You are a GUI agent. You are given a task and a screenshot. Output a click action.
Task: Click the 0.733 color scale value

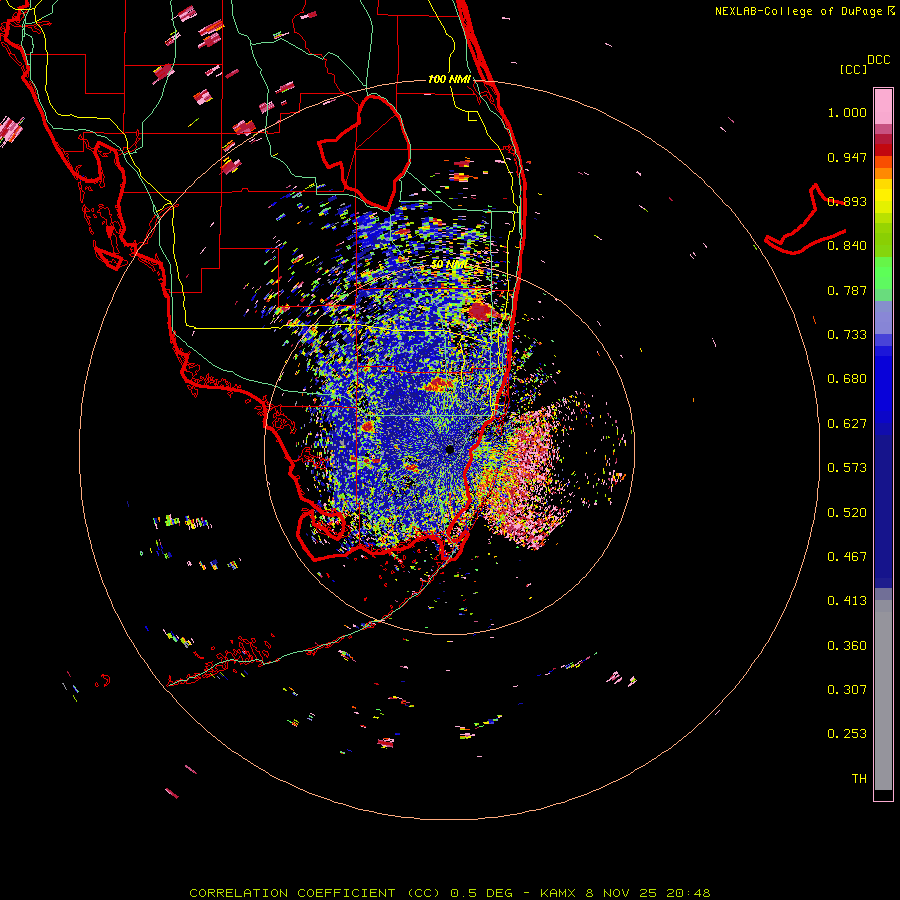(x=847, y=335)
